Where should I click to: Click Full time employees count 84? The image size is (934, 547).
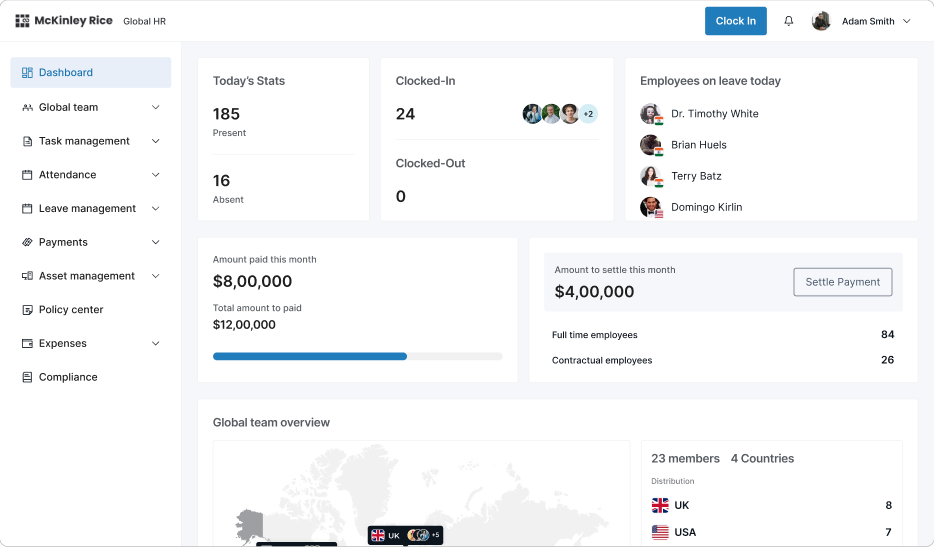coord(888,335)
